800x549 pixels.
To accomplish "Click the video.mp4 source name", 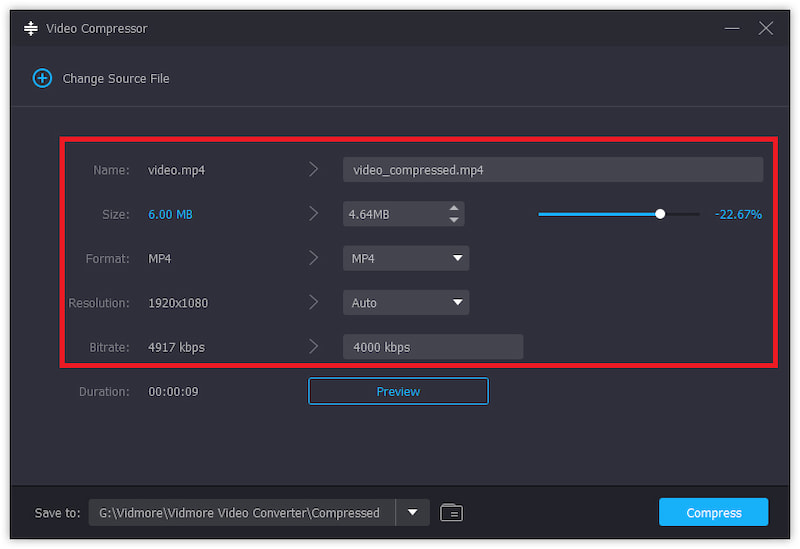I will 177,170.
